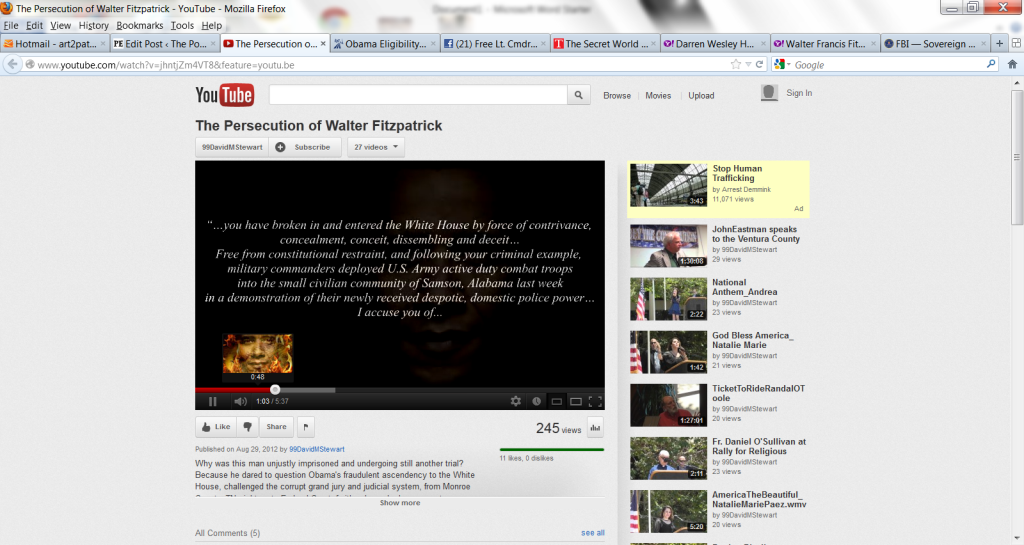Click the Share button
Screen dimensions: 1024x545
point(276,426)
